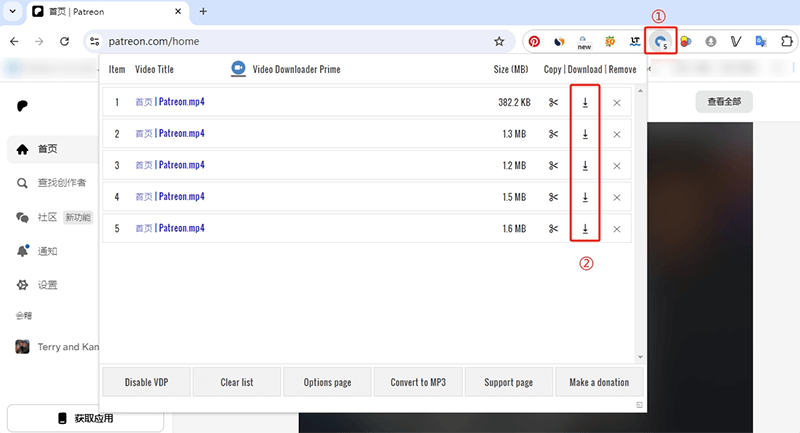Image resolution: width=800 pixels, height=433 pixels.
Task: Remove item 2 from the video list
Action: point(617,135)
